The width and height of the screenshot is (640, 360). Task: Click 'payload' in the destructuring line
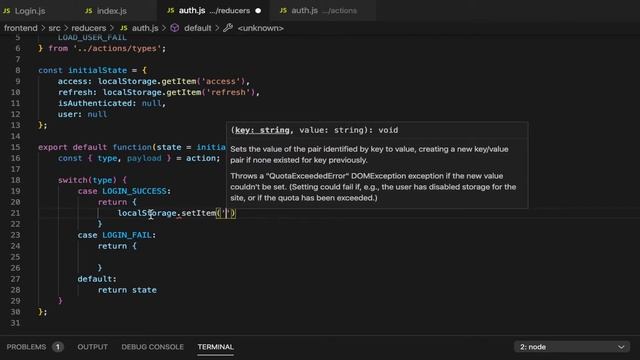point(144,158)
